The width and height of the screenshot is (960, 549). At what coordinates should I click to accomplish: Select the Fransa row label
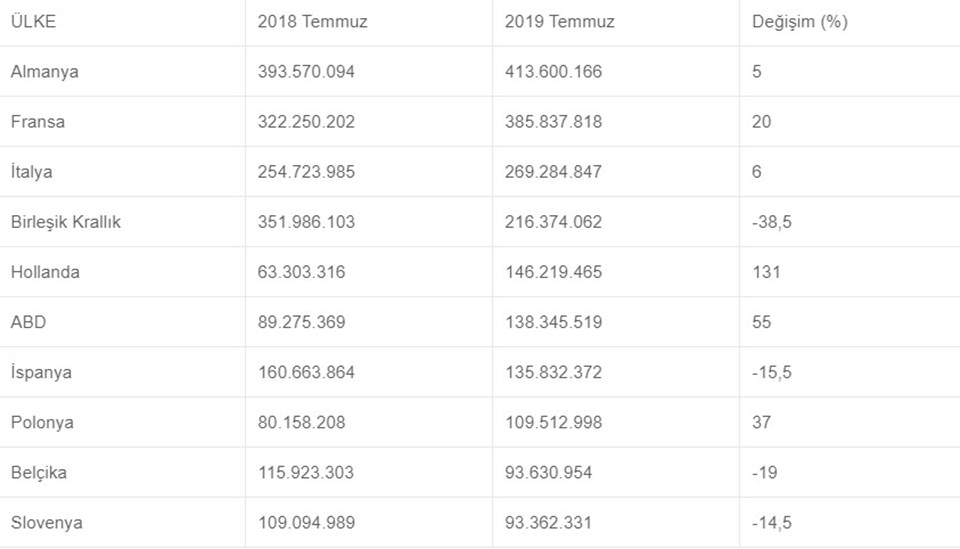pyautogui.click(x=37, y=122)
